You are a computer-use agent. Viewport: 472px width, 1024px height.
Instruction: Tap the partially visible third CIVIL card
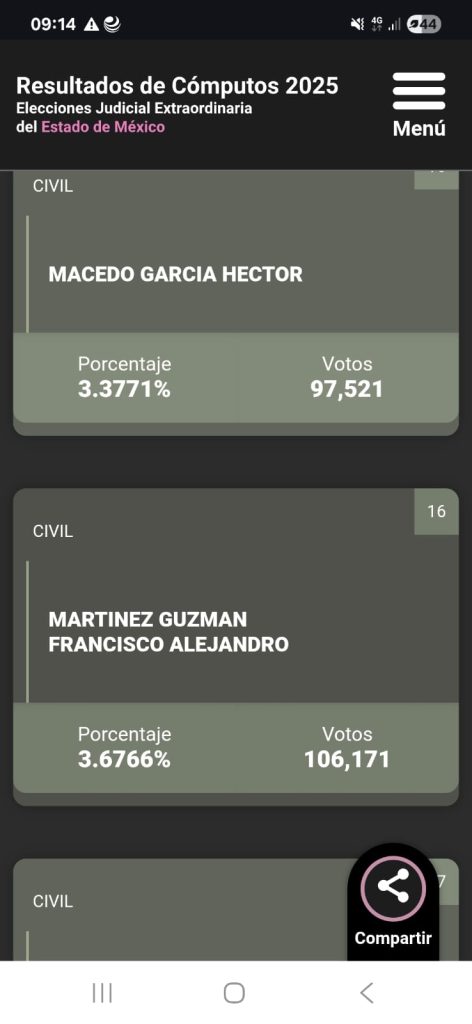[x=183, y=909]
